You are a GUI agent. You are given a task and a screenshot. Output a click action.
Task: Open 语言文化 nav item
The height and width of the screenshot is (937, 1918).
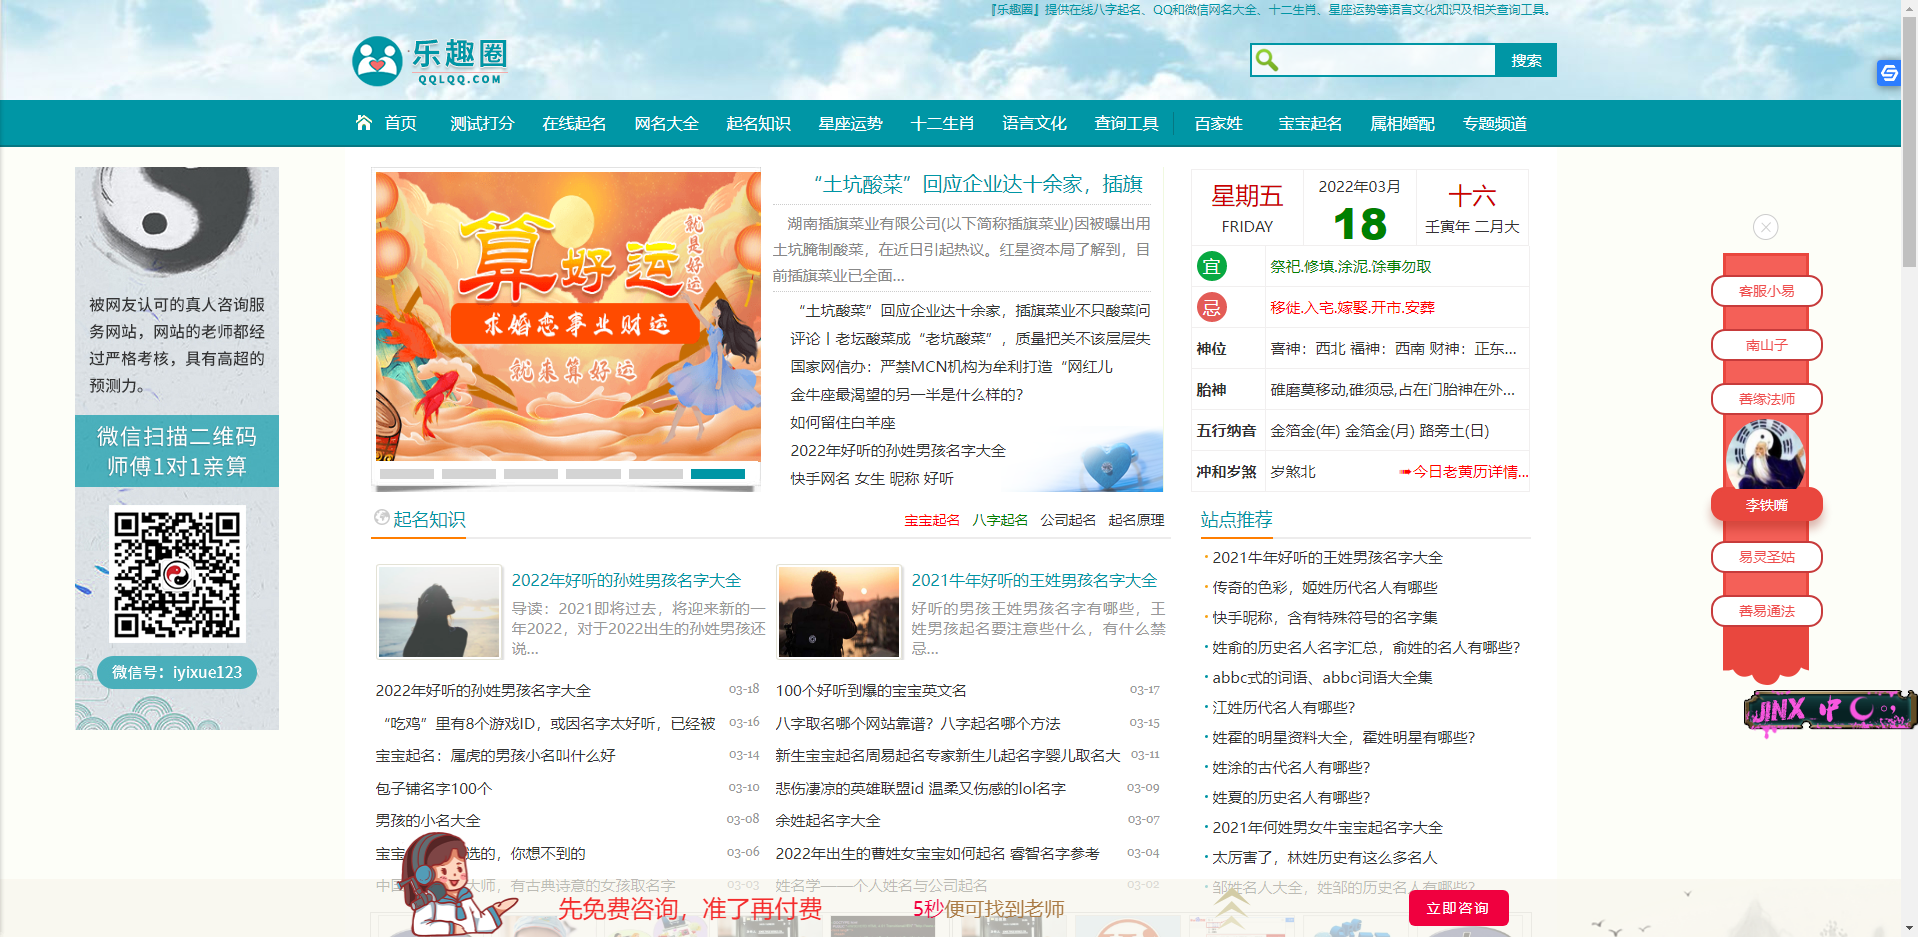coord(1034,123)
